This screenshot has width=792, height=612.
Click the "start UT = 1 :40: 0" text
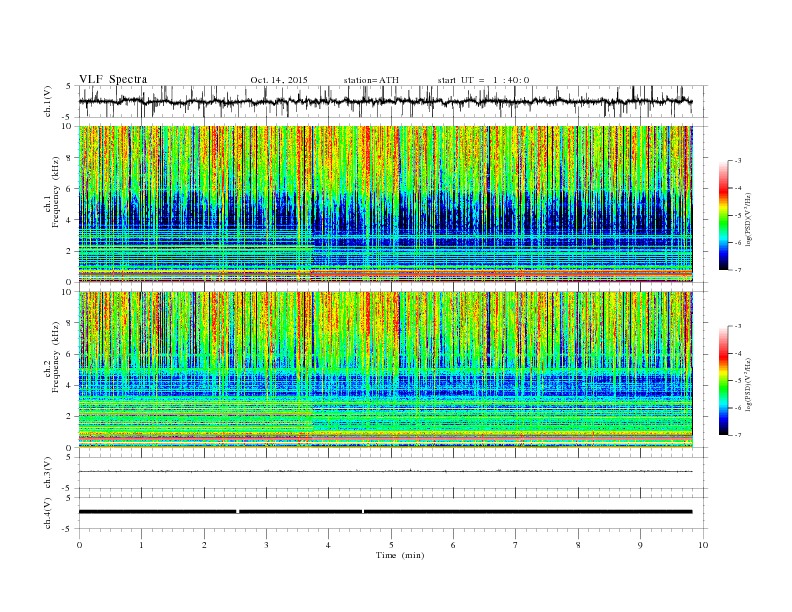[483, 80]
